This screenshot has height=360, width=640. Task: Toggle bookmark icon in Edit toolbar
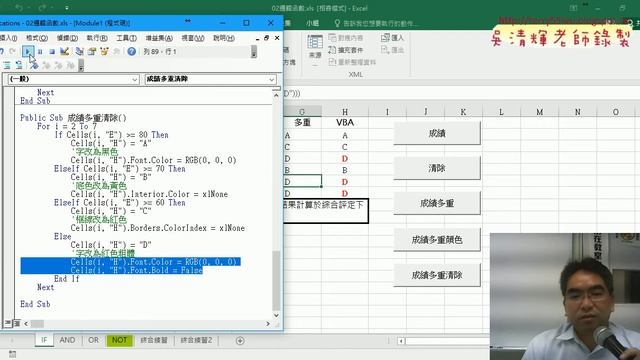pos(34,65)
